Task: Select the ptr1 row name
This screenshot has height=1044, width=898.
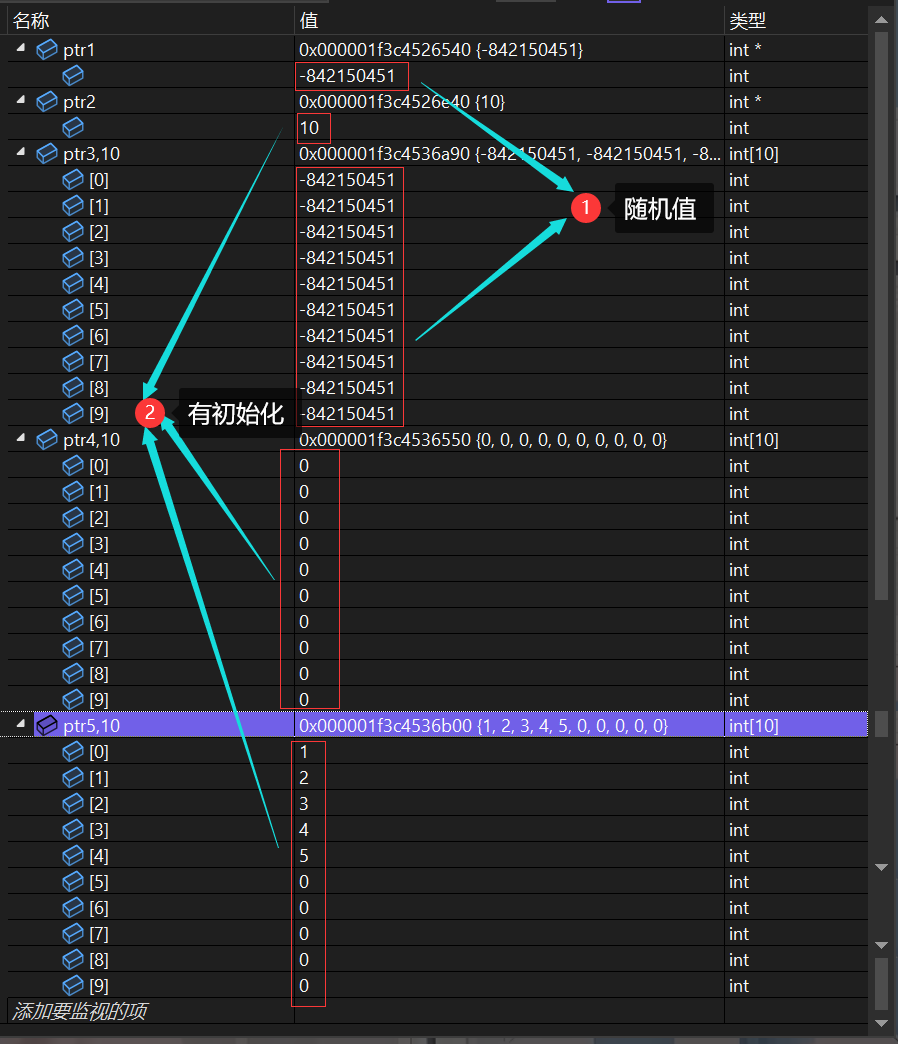Action: click(79, 50)
